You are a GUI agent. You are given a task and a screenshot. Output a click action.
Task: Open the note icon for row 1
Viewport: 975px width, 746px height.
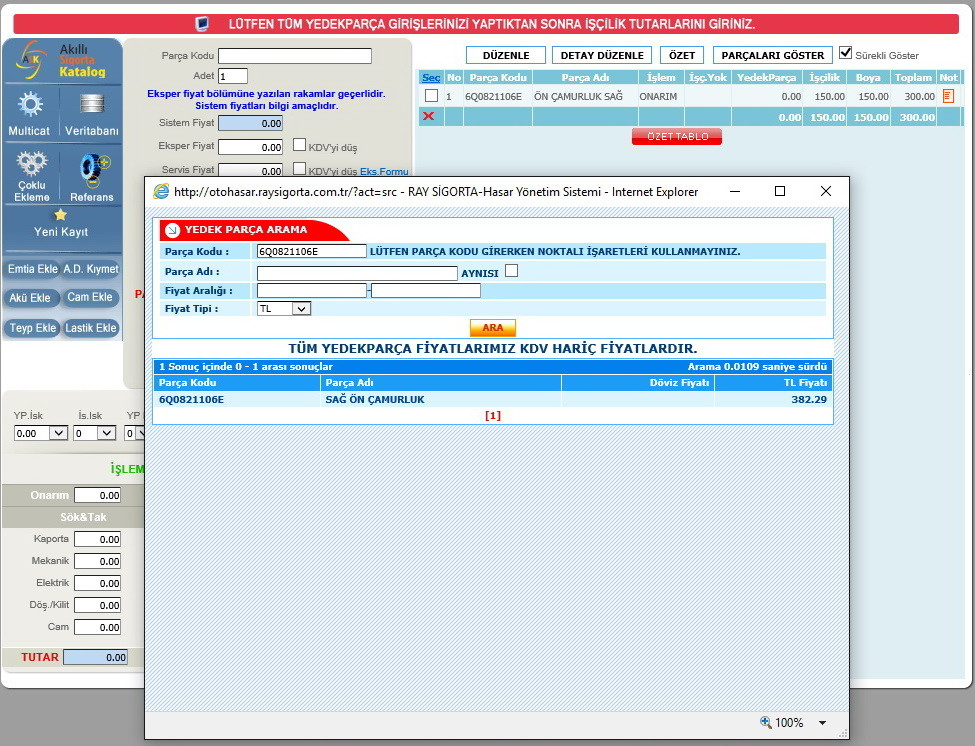[948, 96]
